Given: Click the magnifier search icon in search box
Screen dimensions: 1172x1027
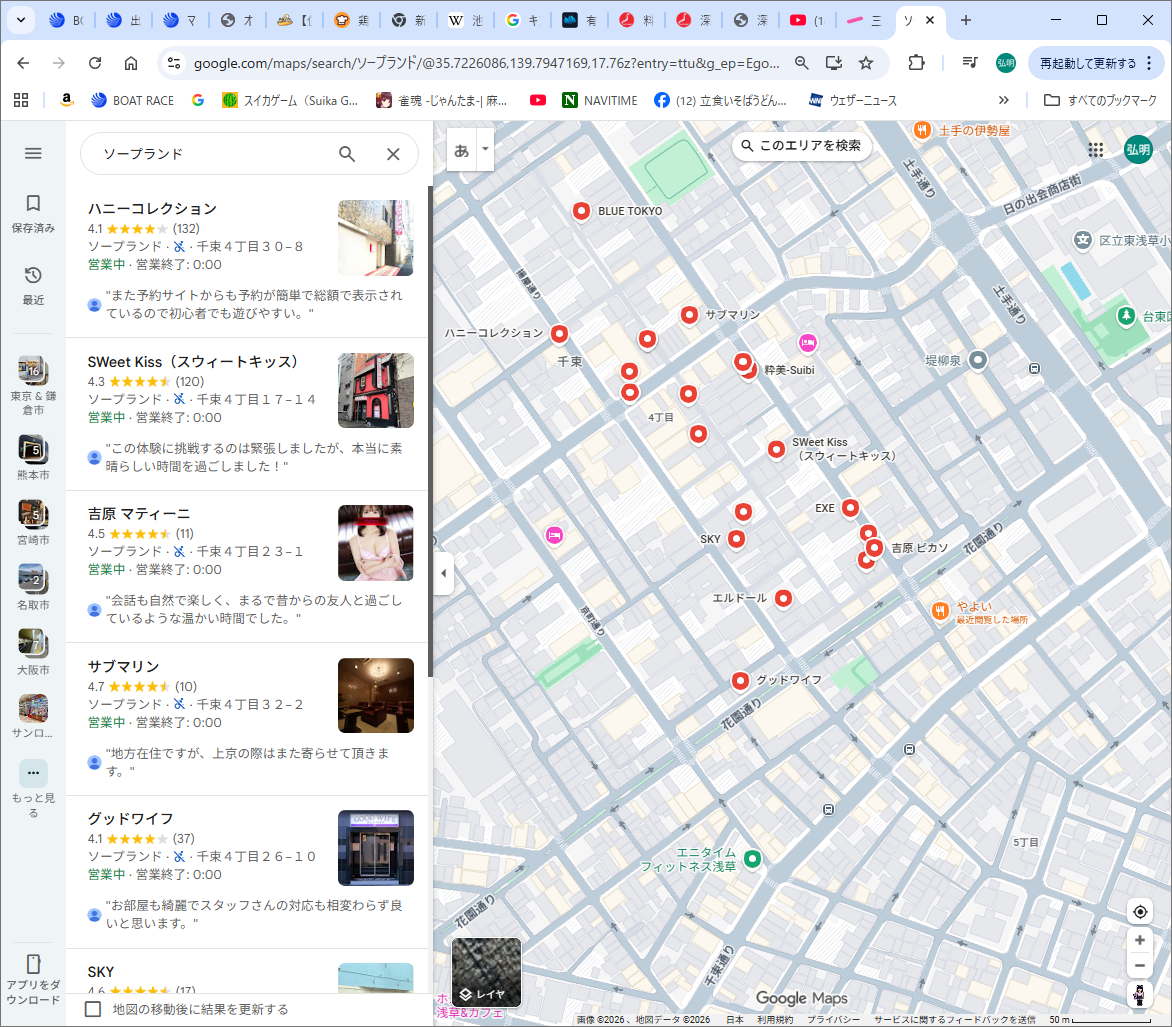Looking at the screenshot, I should tap(347, 154).
